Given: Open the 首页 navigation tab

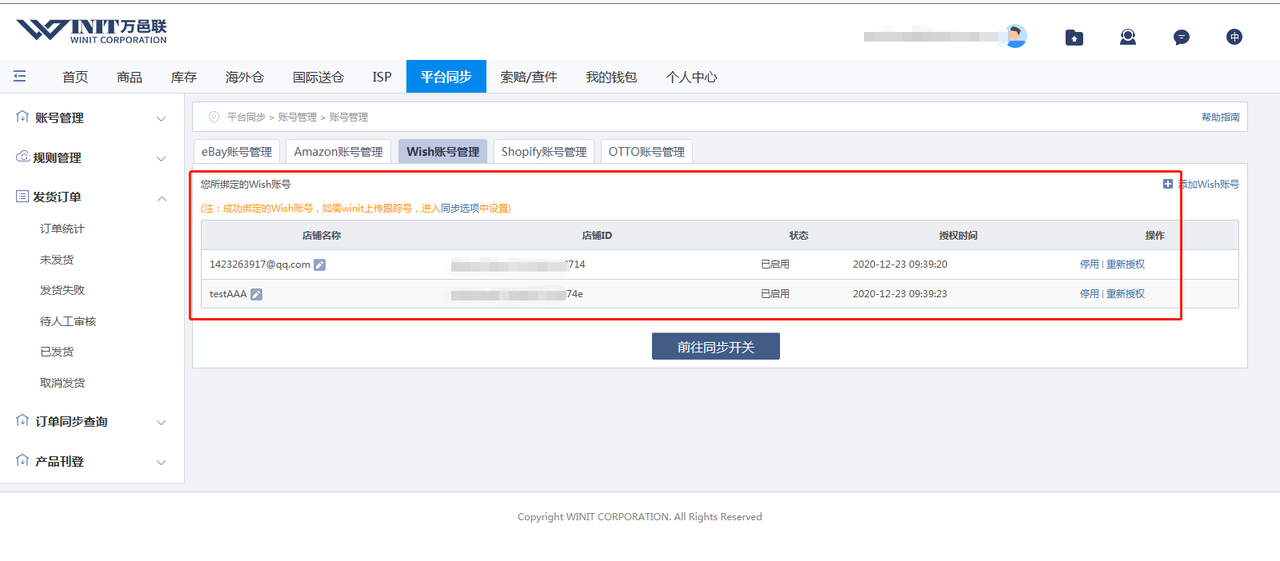Looking at the screenshot, I should [x=75, y=77].
